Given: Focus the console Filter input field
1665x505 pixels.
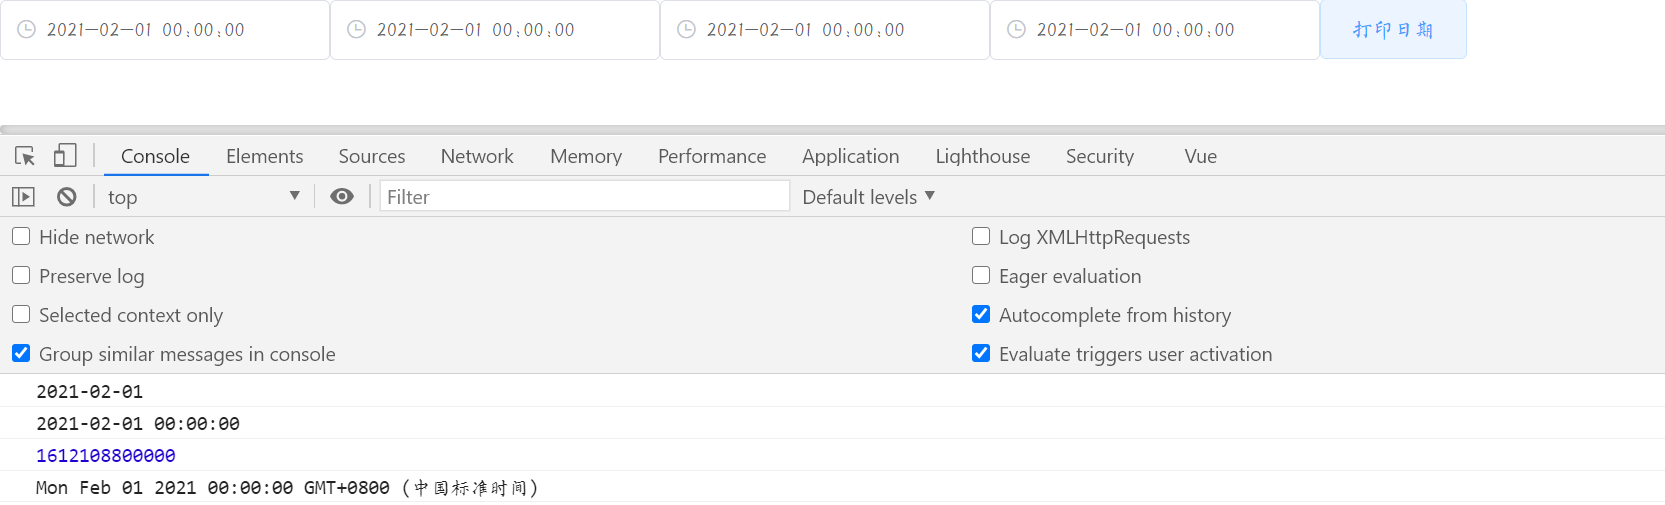Looking at the screenshot, I should tap(584, 197).
